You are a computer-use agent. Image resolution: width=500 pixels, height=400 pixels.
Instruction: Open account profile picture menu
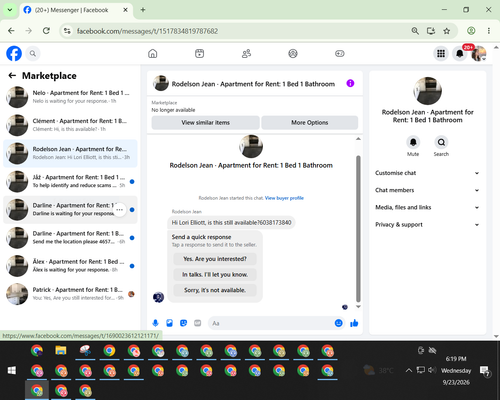coord(479,53)
